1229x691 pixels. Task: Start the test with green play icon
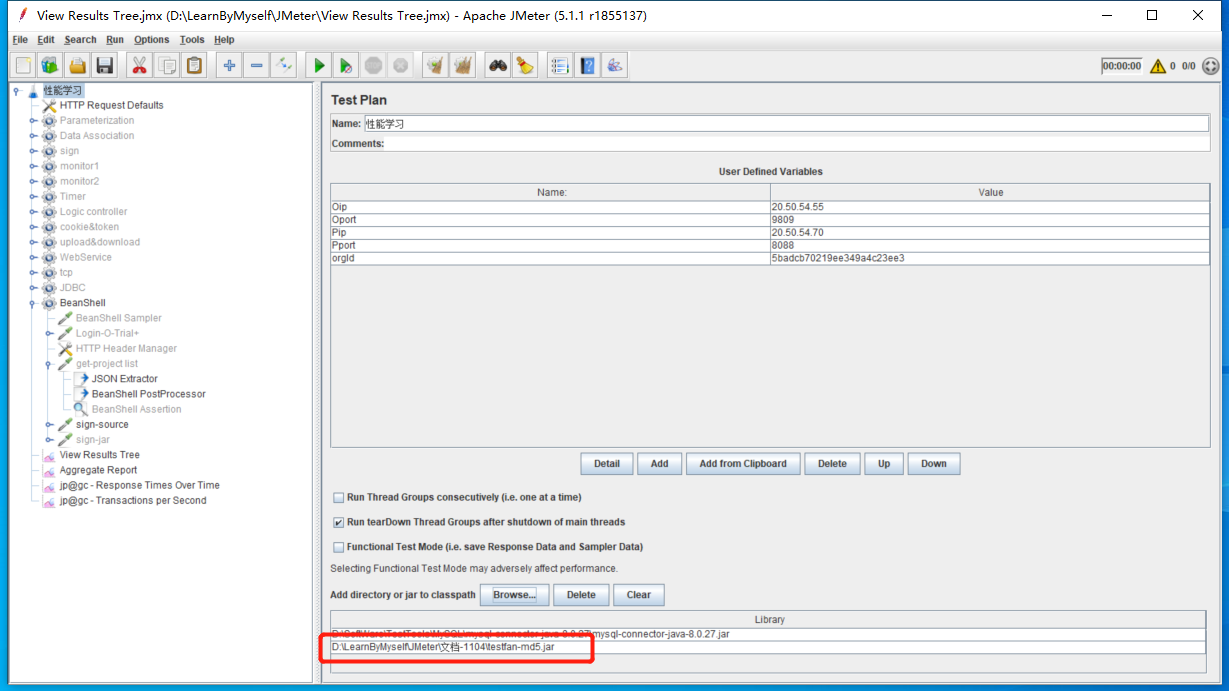point(319,66)
